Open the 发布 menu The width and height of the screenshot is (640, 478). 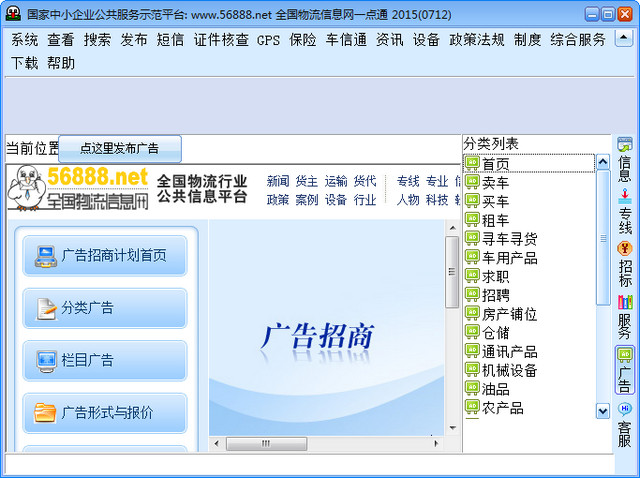click(134, 40)
